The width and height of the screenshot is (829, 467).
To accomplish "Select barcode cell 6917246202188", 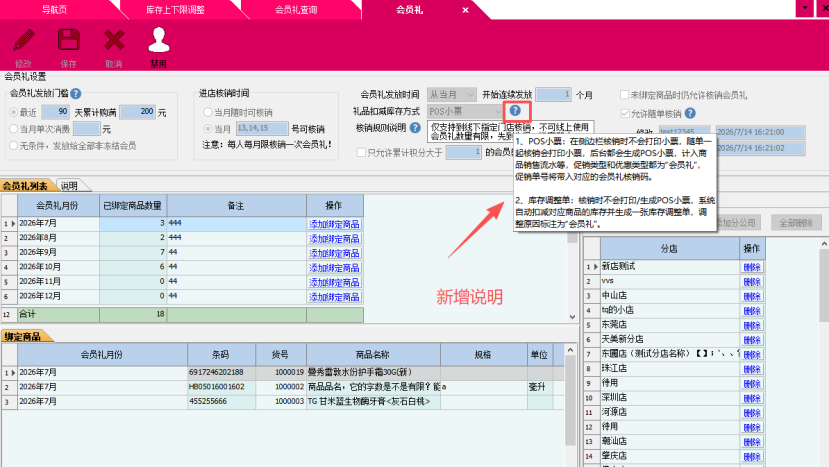I will click(x=222, y=372).
